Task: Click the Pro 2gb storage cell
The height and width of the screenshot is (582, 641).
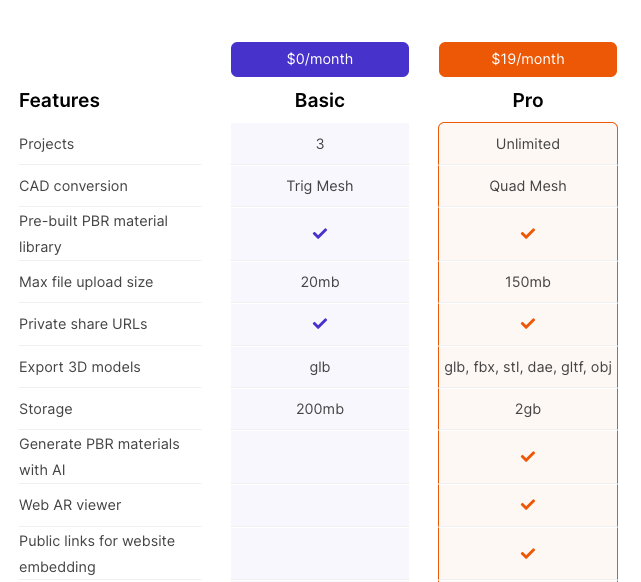Action: point(528,409)
